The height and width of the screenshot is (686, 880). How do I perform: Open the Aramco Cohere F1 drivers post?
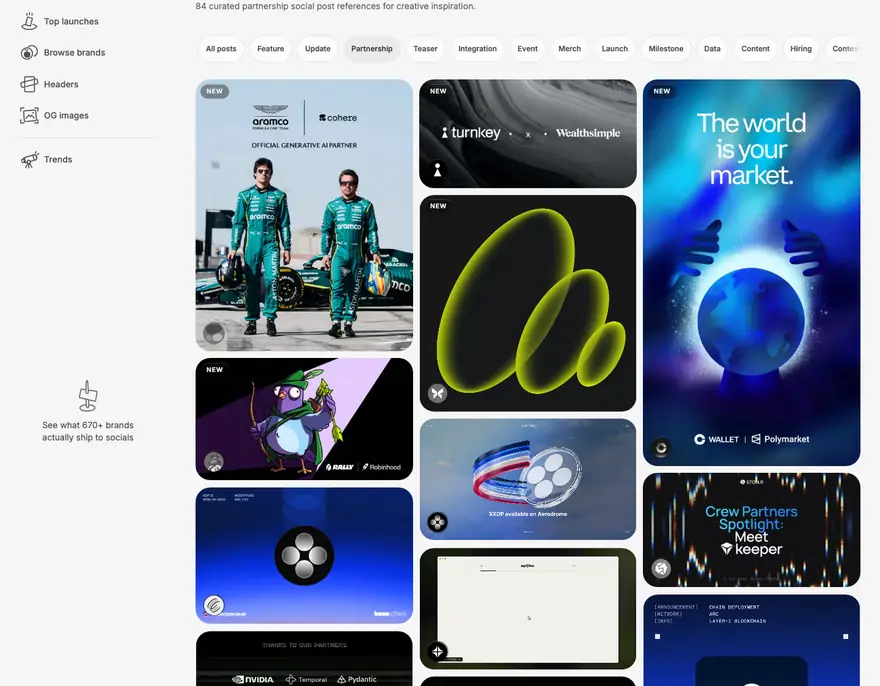coord(304,216)
